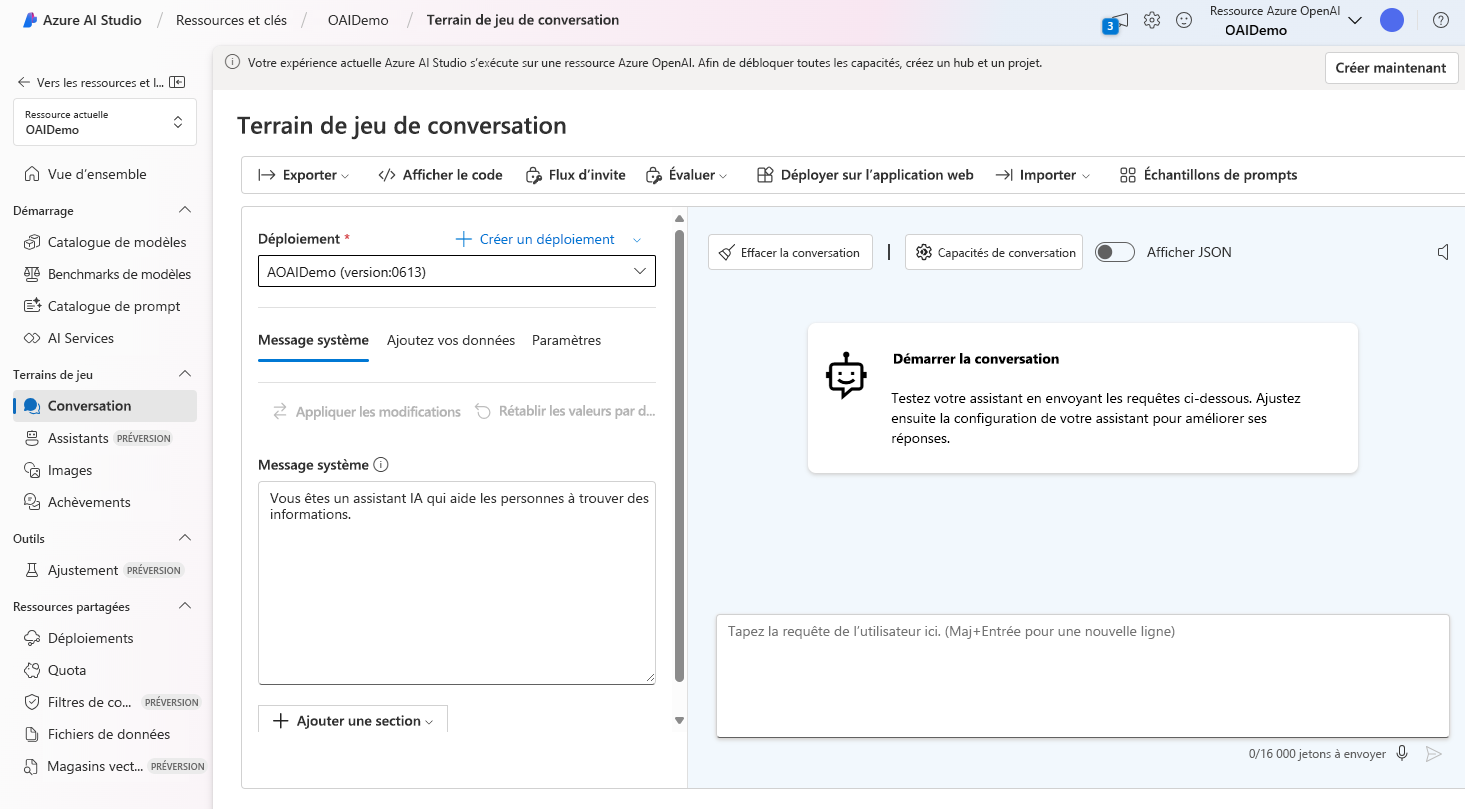Click the Créer maintenant button
The image size is (1465, 809).
[1390, 68]
